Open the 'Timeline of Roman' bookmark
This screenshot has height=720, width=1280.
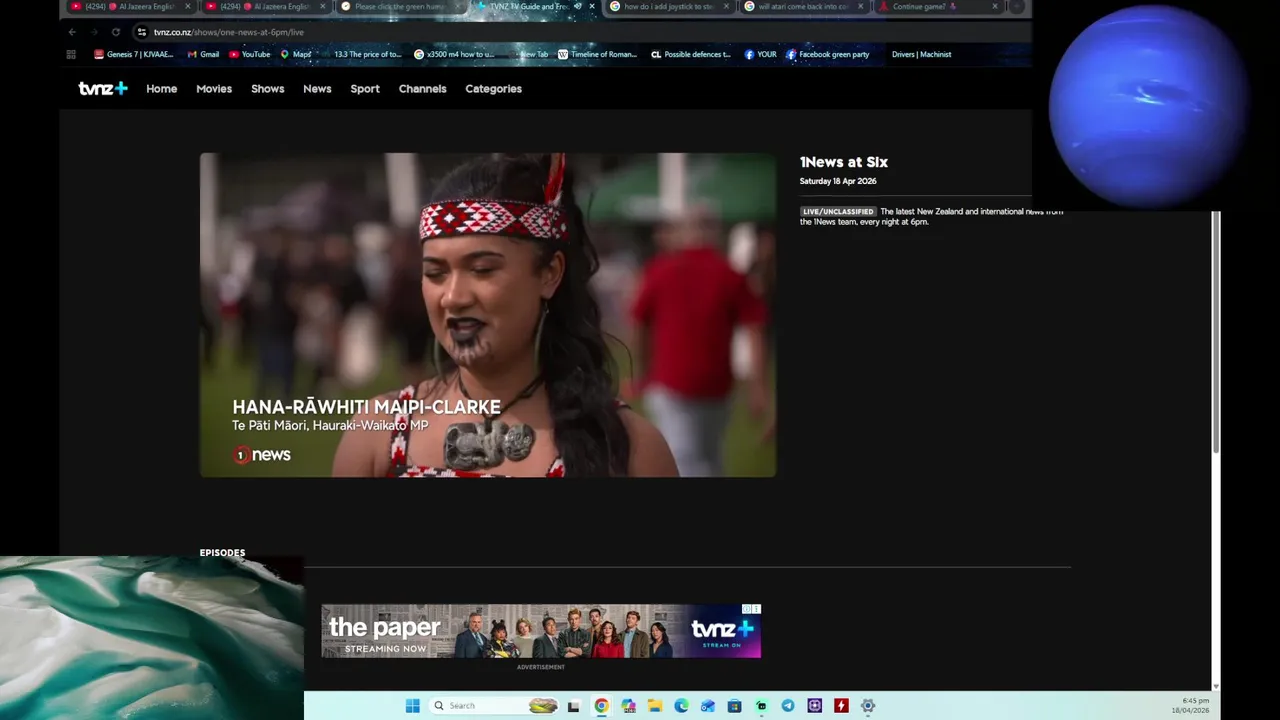[x=597, y=55]
